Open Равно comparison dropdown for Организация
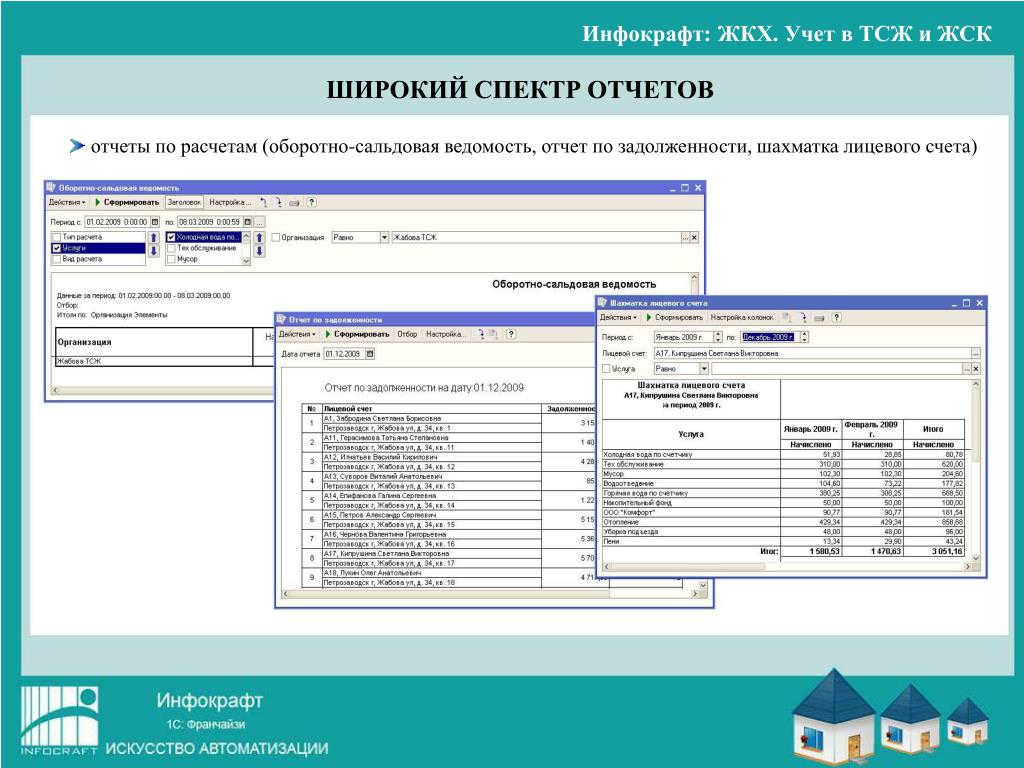Viewport: 1024px width, 768px height. 385,238
